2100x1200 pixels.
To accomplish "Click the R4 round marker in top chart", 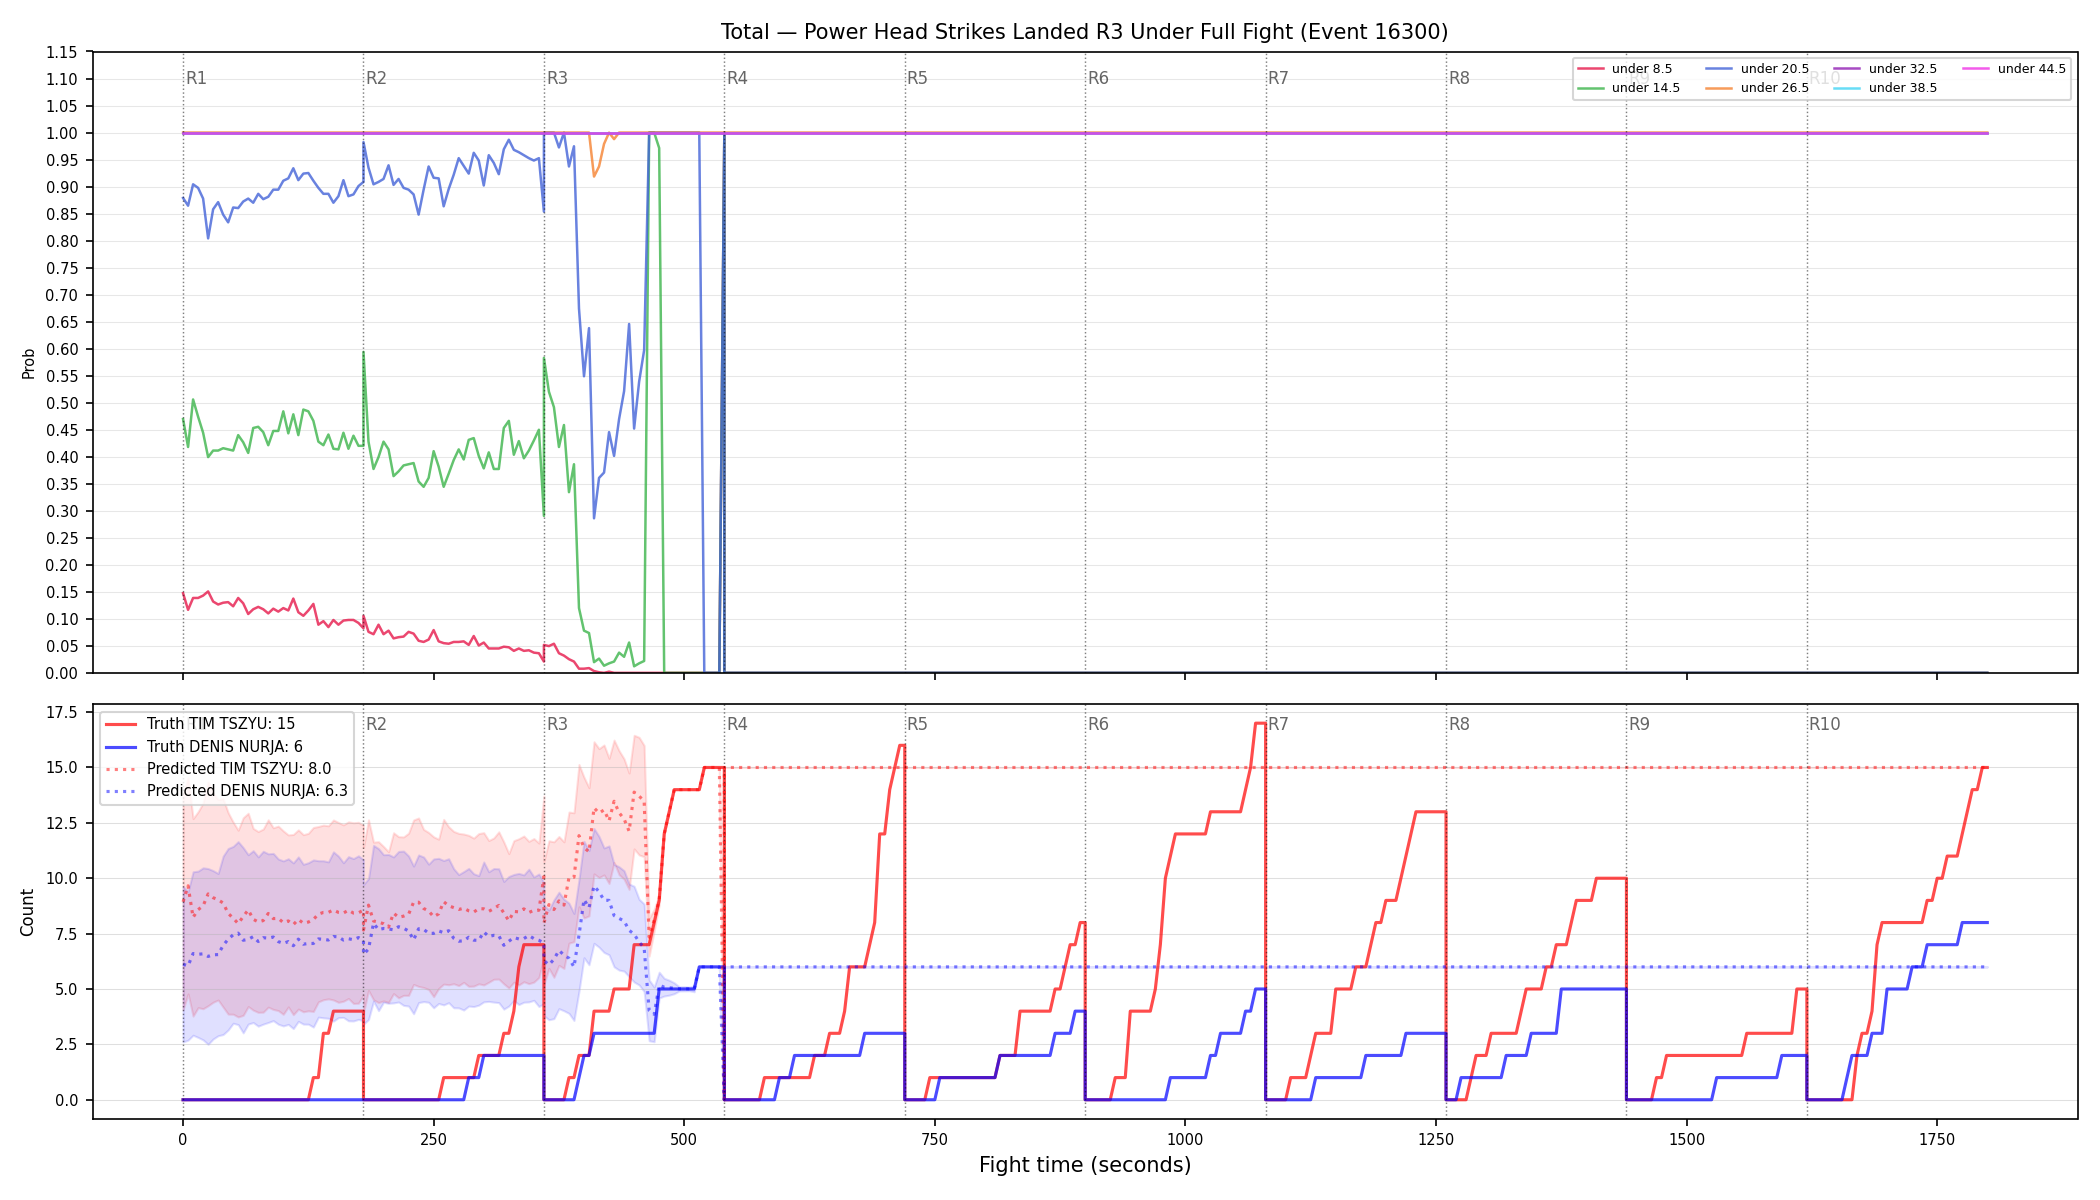I will (737, 78).
